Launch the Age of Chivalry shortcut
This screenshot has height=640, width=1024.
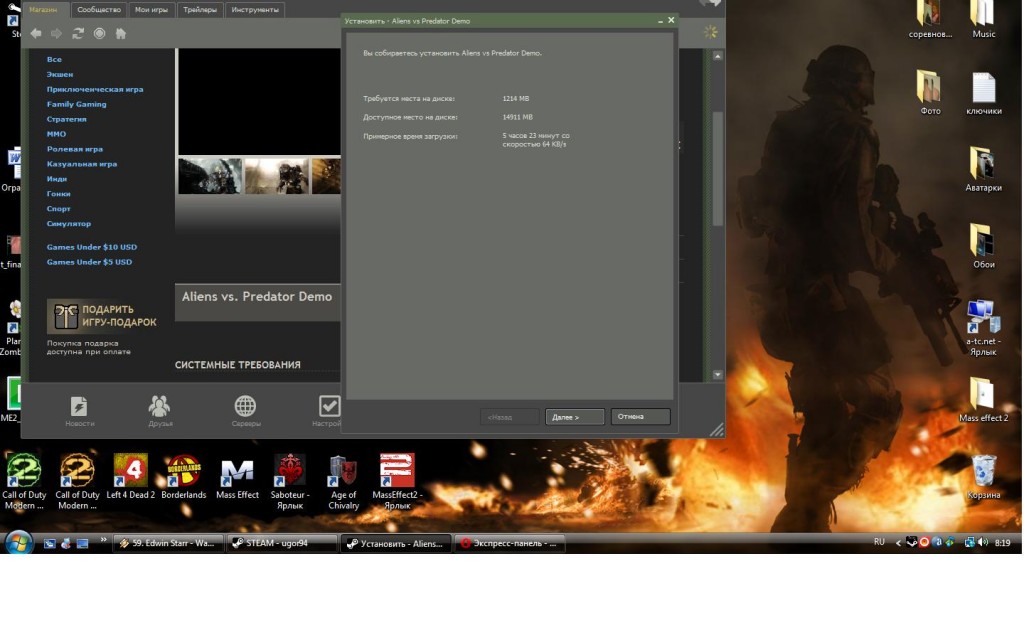pyautogui.click(x=344, y=482)
